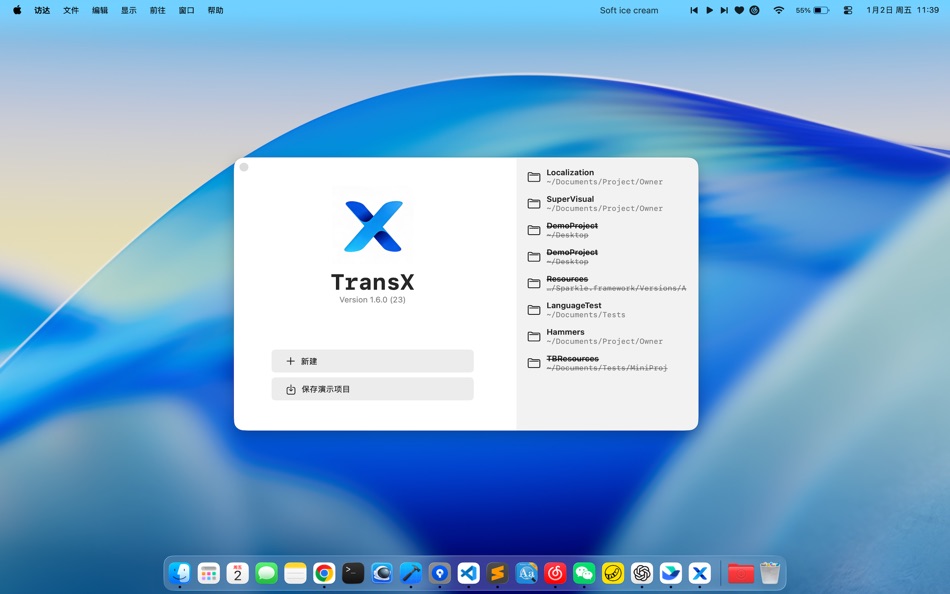Click the TransX app logo

coord(372,225)
